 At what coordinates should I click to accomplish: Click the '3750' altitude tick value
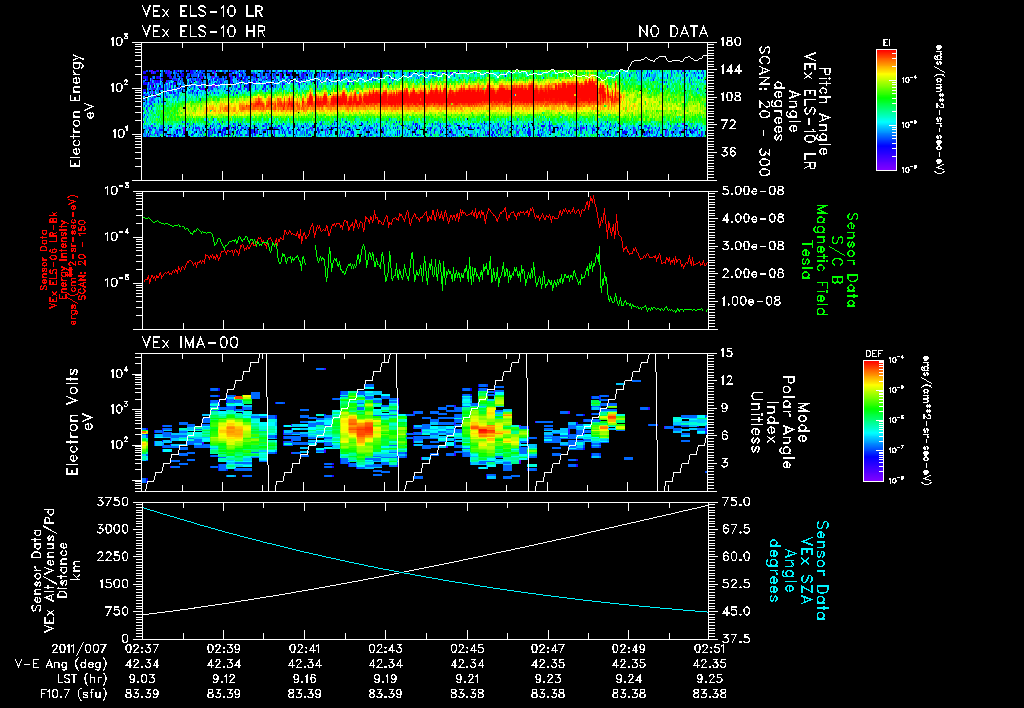112,502
